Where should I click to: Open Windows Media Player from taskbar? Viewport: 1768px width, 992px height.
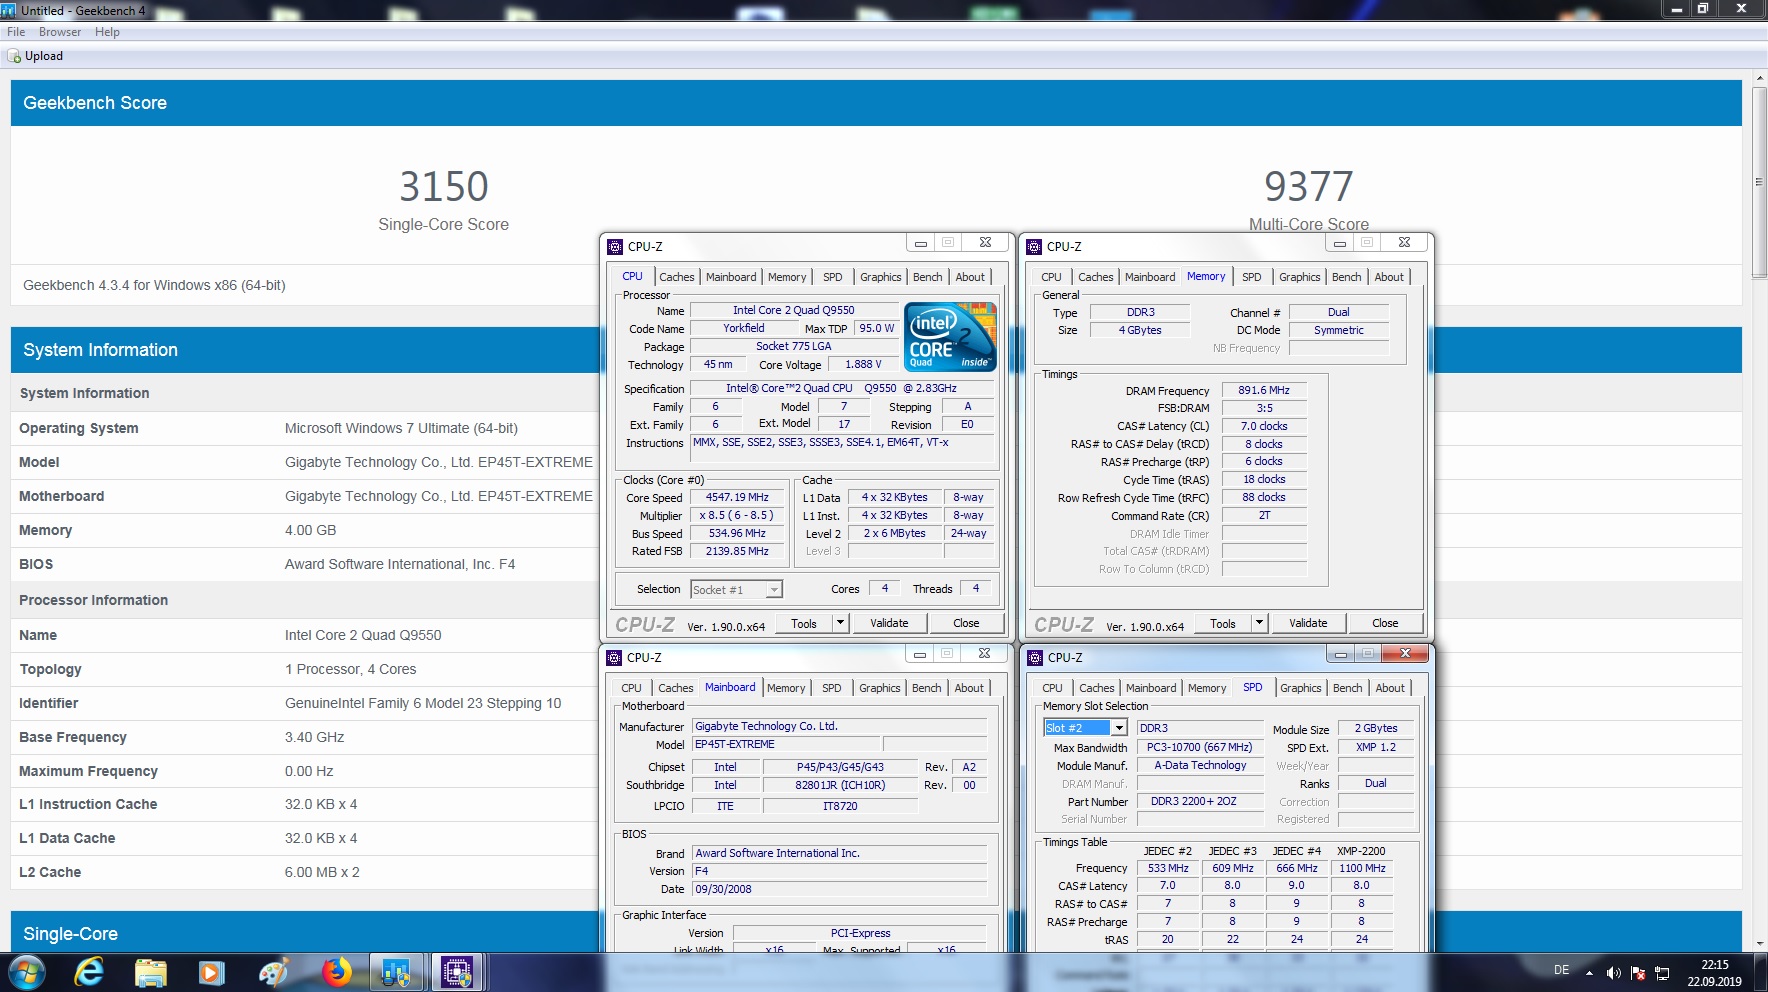[x=211, y=972]
